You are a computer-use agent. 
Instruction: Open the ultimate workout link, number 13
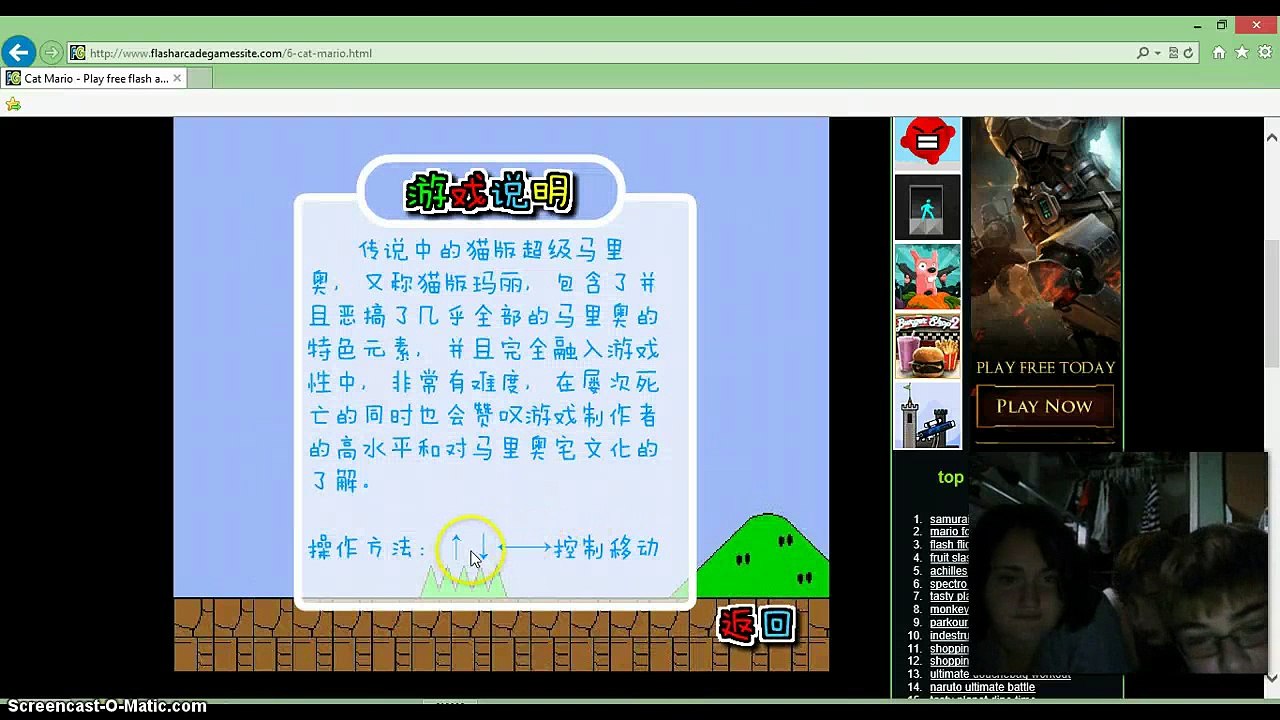[1000, 674]
